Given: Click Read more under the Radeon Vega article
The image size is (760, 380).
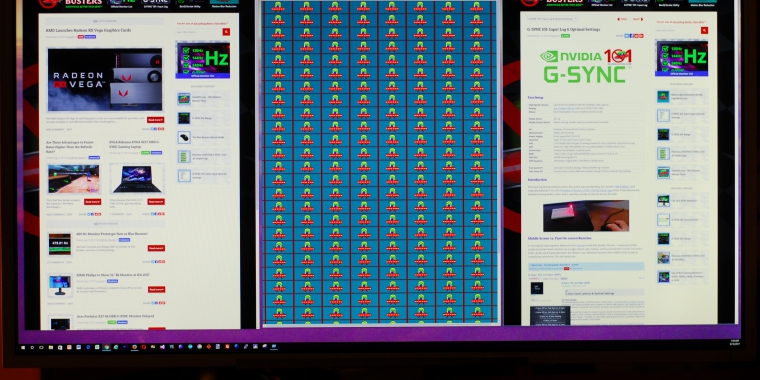Looking at the screenshot, I should pyautogui.click(x=156, y=120).
